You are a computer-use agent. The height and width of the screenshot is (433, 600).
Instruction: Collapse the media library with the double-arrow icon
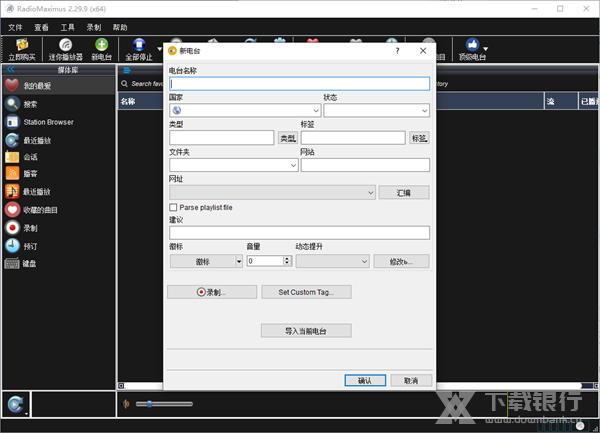[11, 69]
